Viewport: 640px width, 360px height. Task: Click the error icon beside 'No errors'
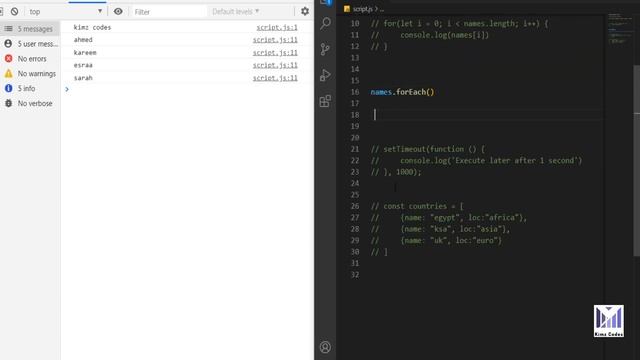8,59
